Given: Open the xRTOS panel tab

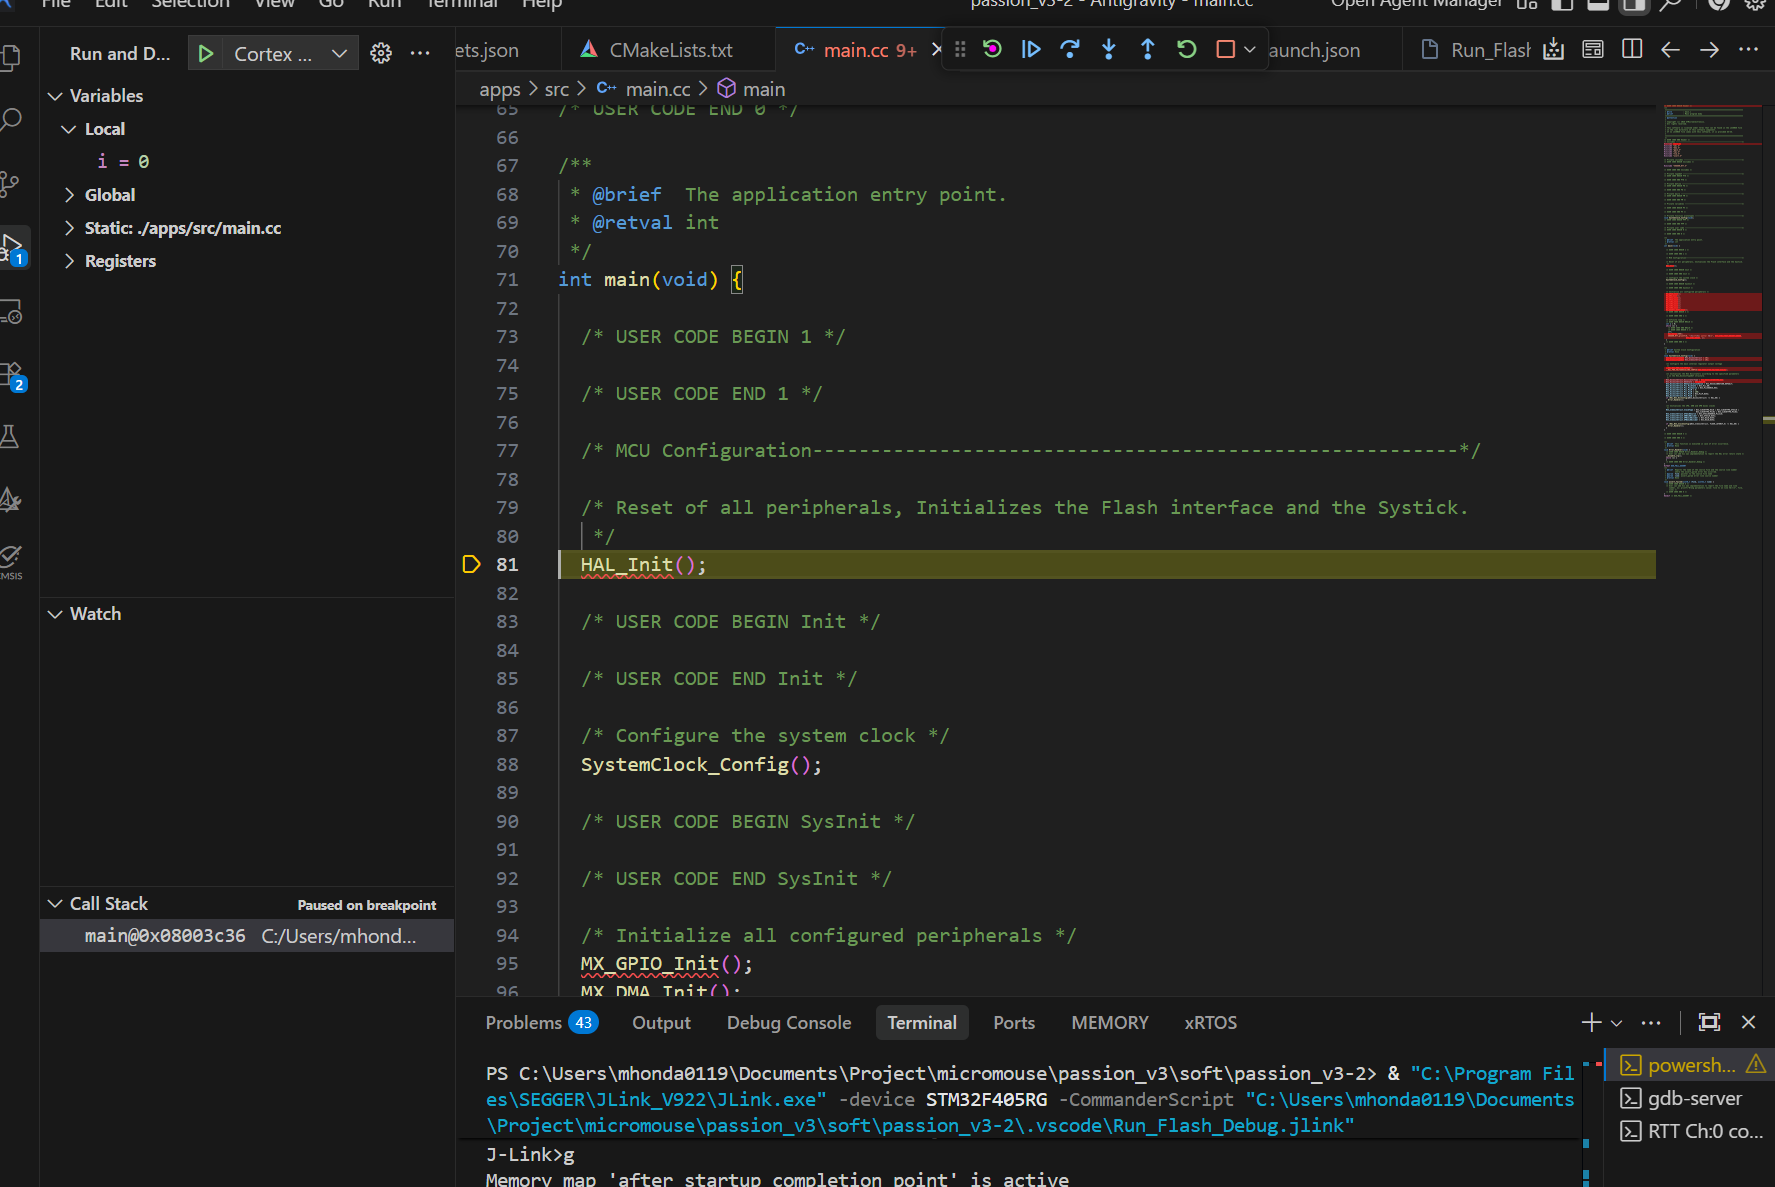Looking at the screenshot, I should tap(1211, 1023).
